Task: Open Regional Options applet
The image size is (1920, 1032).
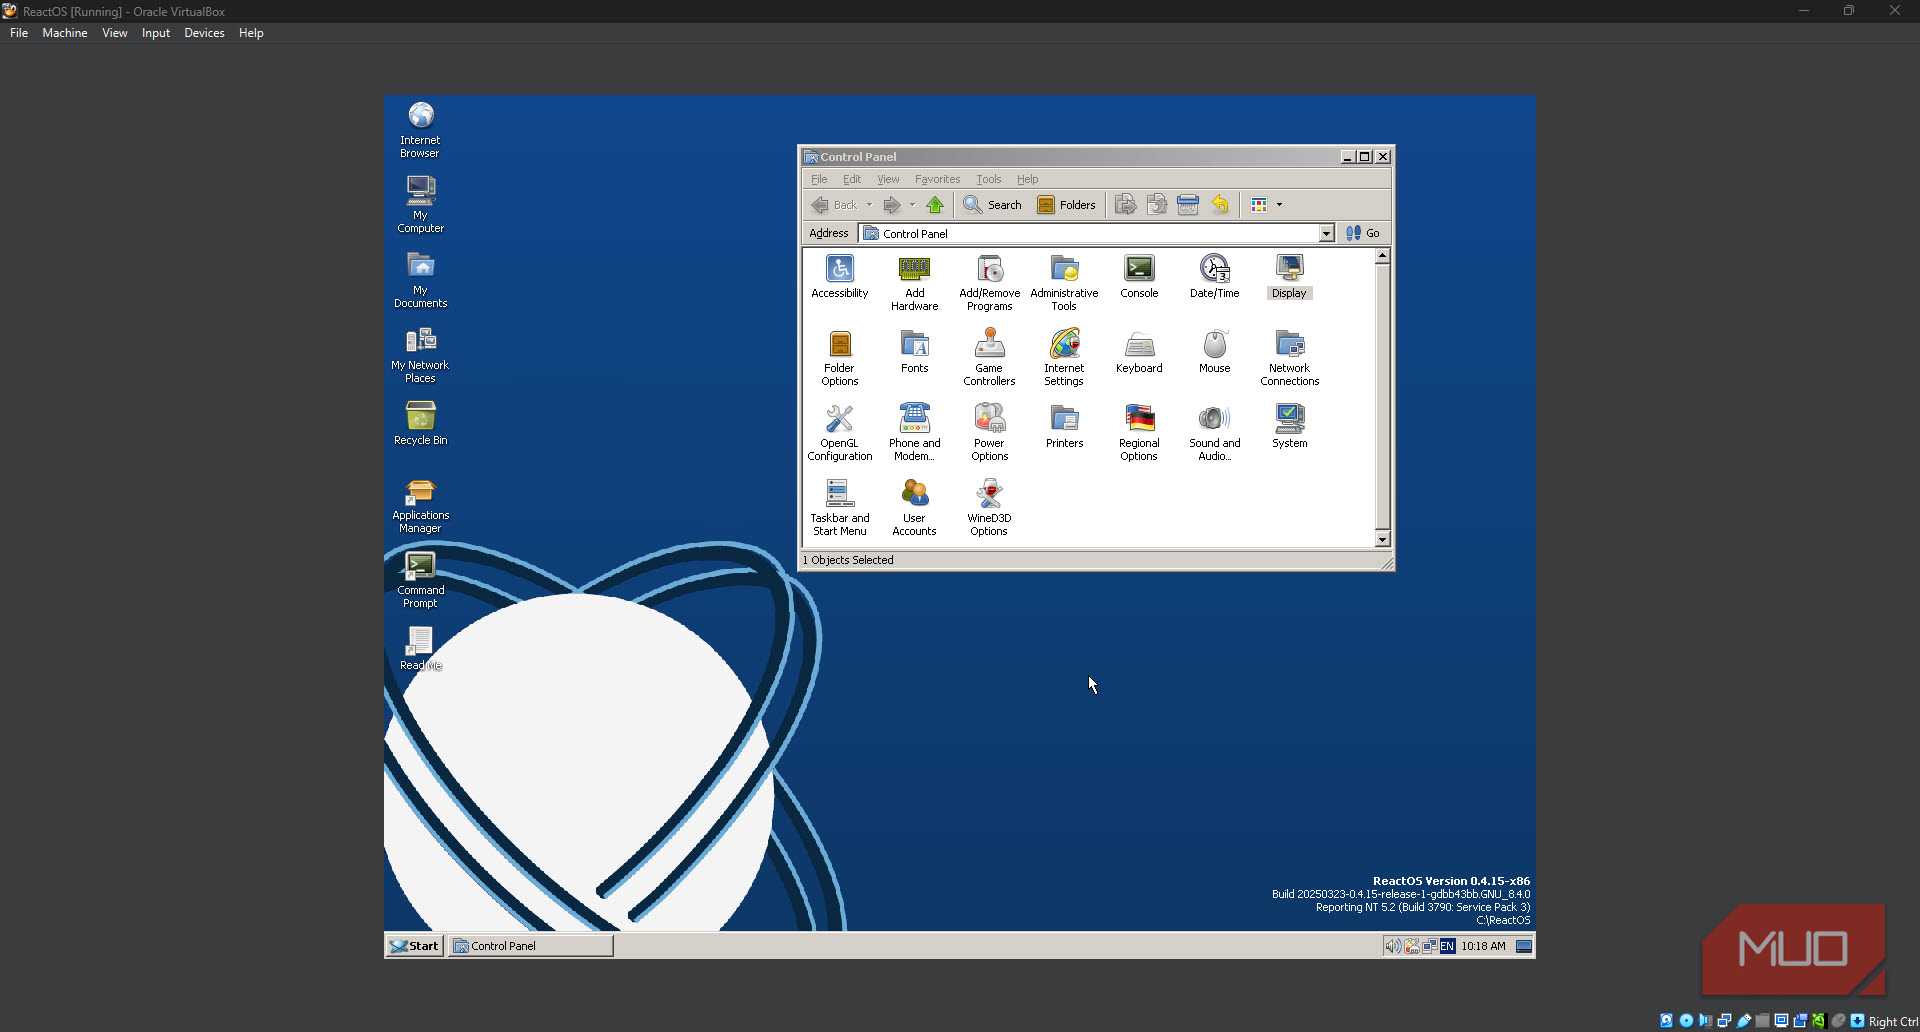Action: (1139, 433)
